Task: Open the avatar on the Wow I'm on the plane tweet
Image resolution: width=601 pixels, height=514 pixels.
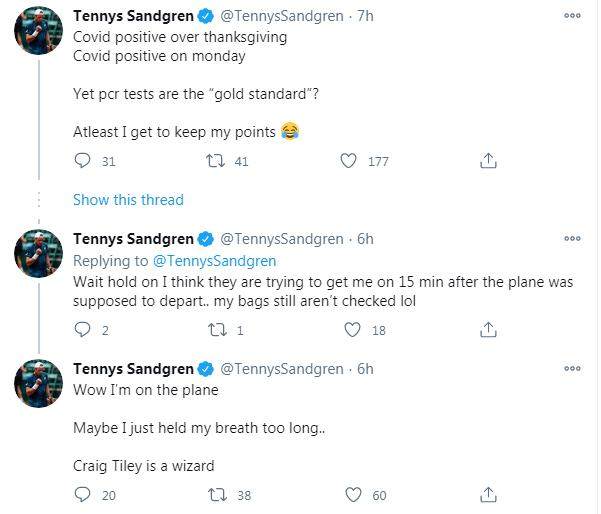Action: pyautogui.click(x=38, y=385)
